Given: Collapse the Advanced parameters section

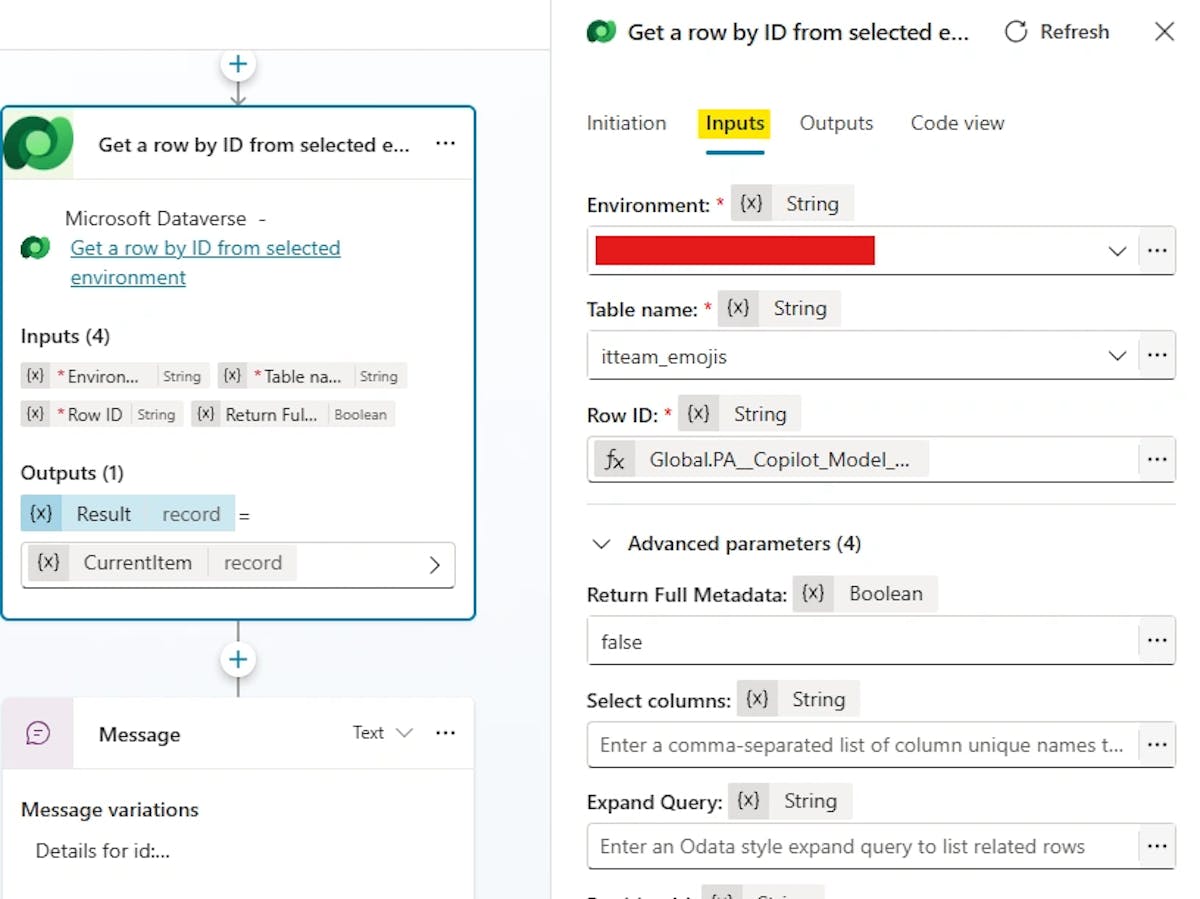Looking at the screenshot, I should click(602, 544).
